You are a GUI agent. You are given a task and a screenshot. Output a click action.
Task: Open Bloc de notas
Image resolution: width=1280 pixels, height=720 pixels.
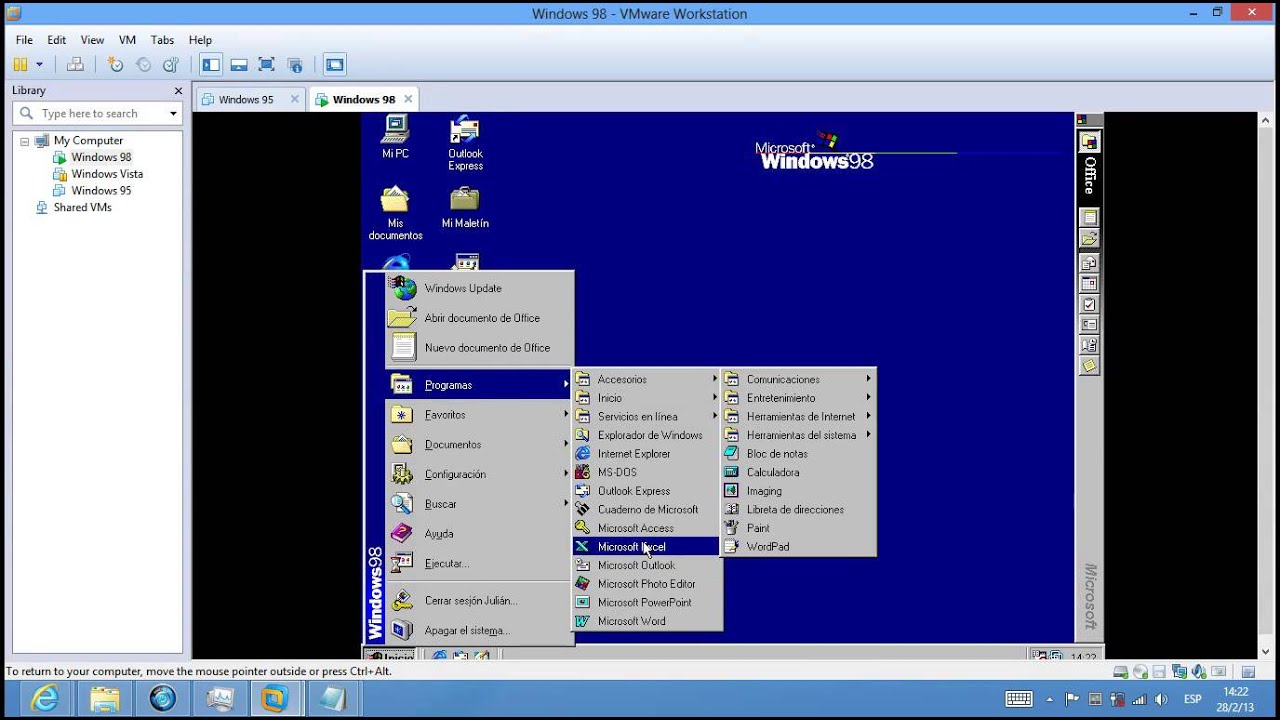coord(799,454)
